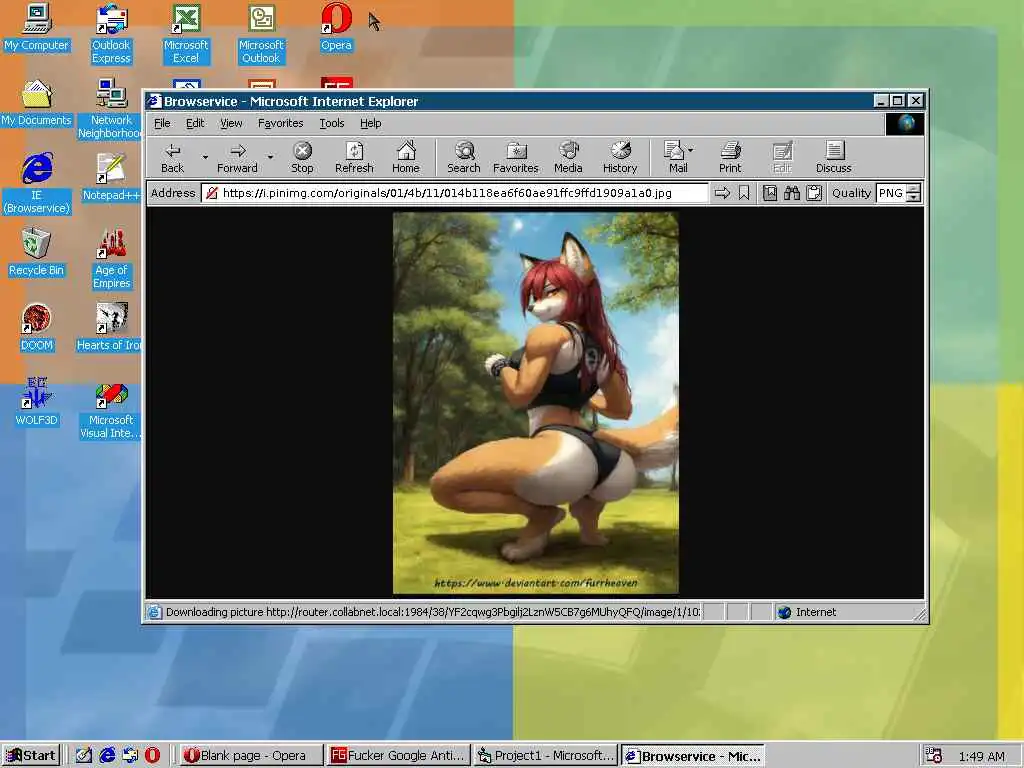This screenshot has height=768, width=1024.
Task: Click the IE globe throbber logo
Action: pyautogui.click(x=905, y=123)
